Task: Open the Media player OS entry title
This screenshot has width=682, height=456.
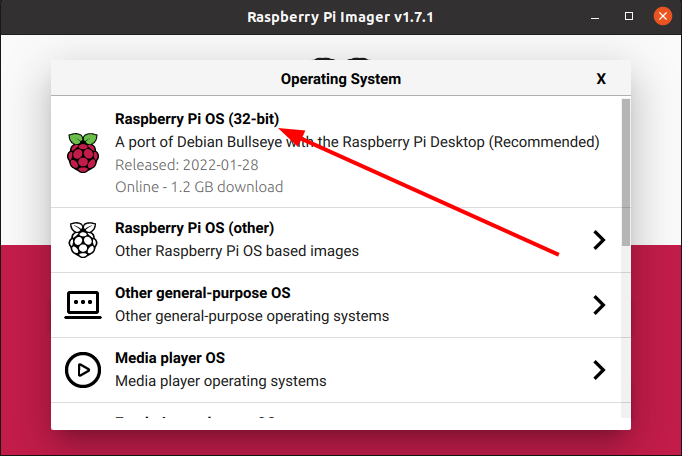Action: 170,358
